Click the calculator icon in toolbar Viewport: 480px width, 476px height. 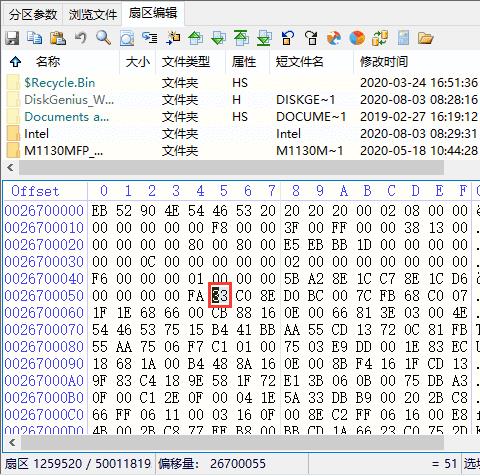tap(403, 38)
